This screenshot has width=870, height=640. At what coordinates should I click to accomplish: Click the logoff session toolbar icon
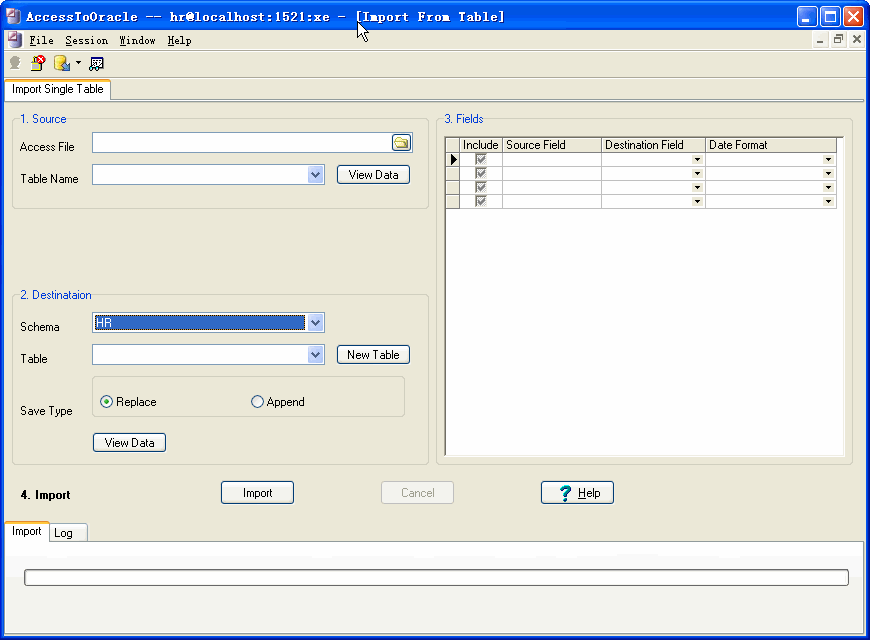[x=38, y=63]
